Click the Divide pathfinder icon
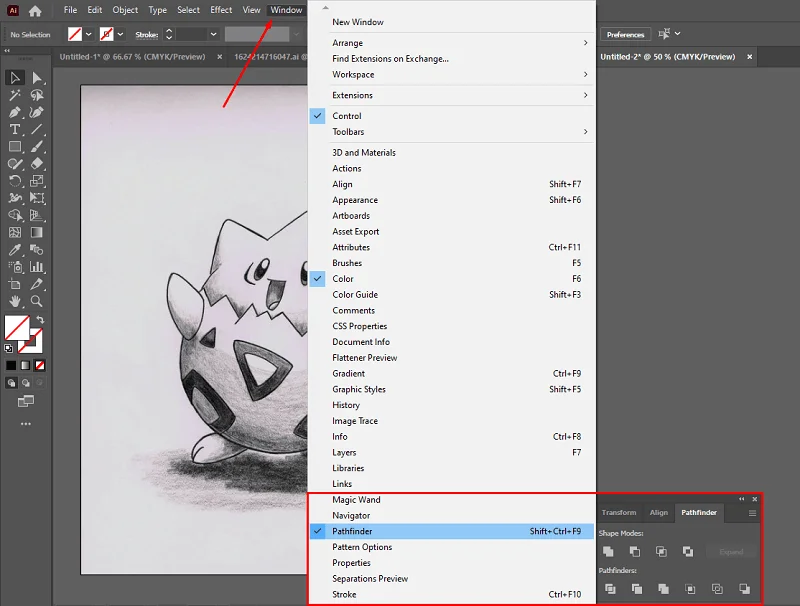800x606 pixels. click(610, 589)
